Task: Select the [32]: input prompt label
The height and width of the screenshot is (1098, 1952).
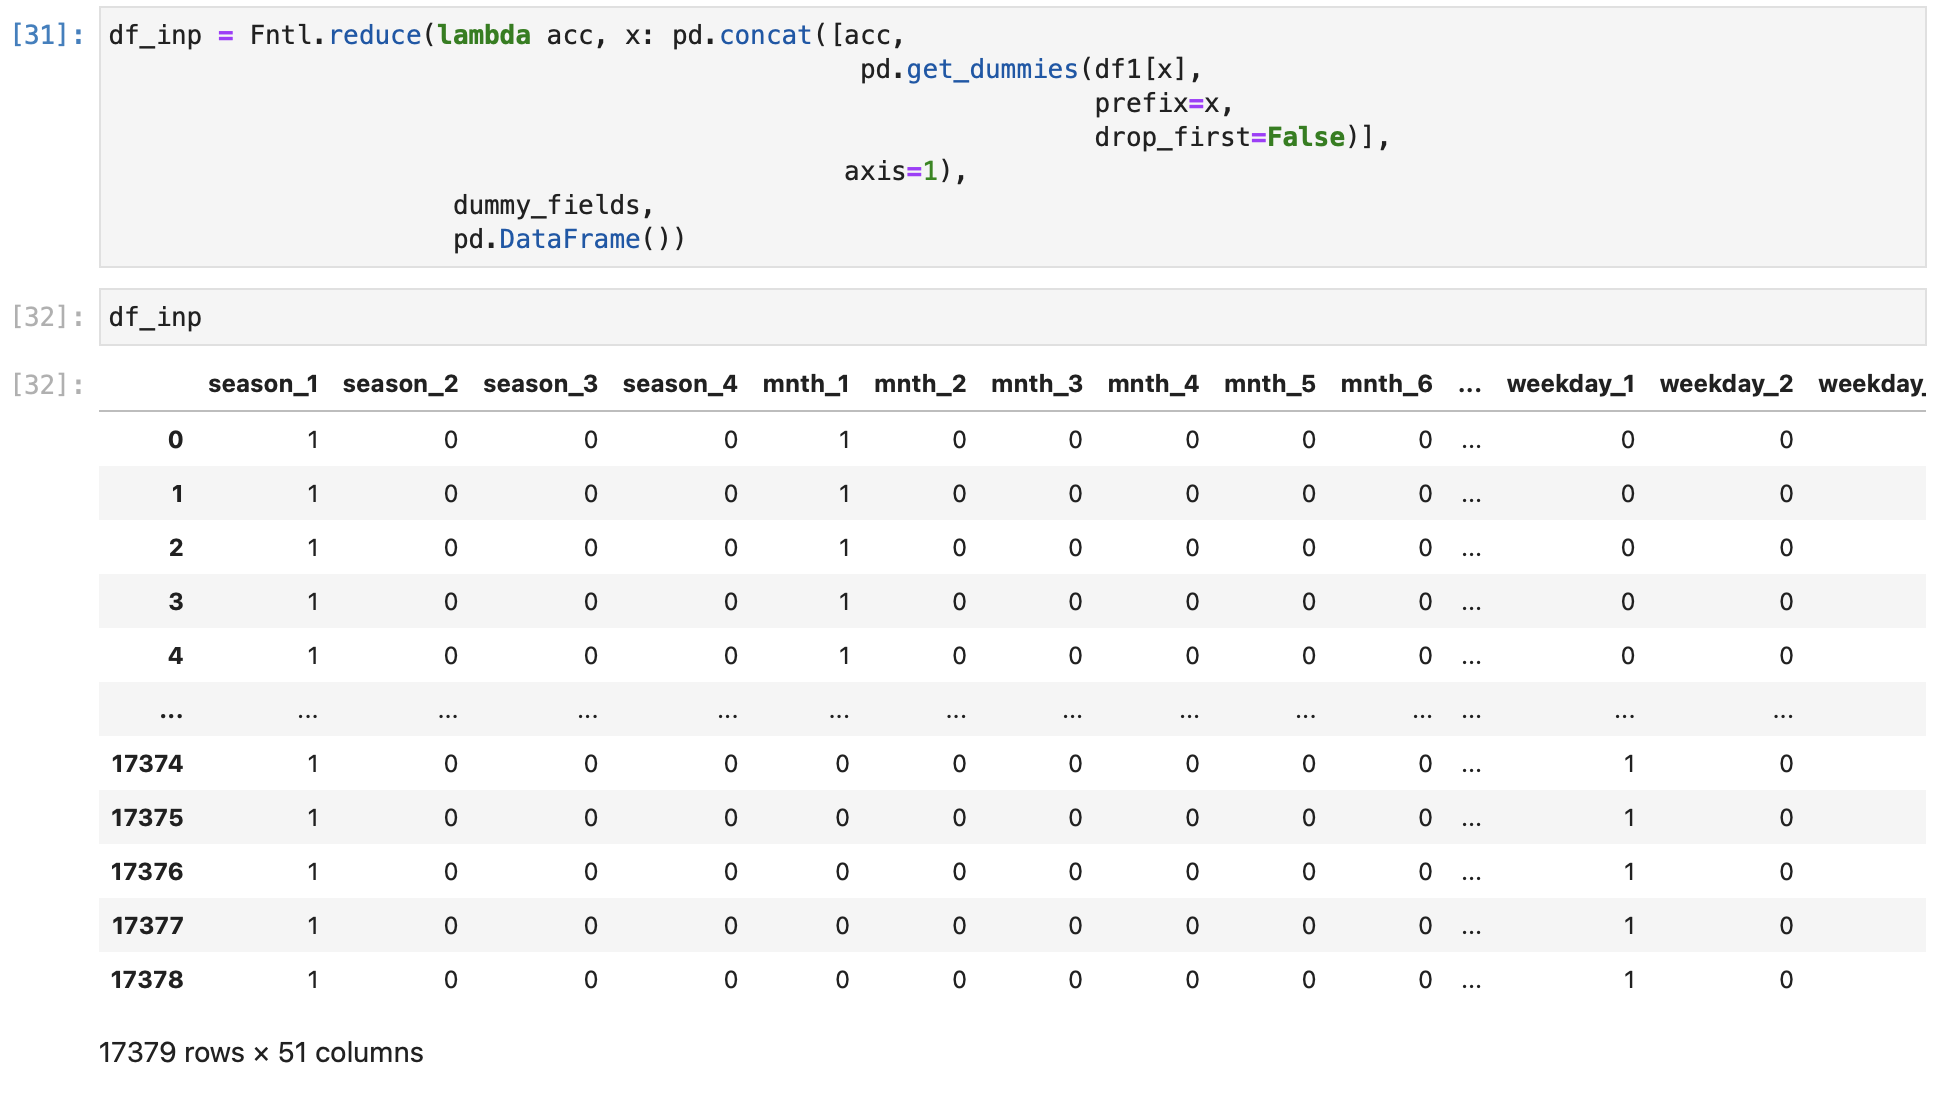Action: [47, 317]
